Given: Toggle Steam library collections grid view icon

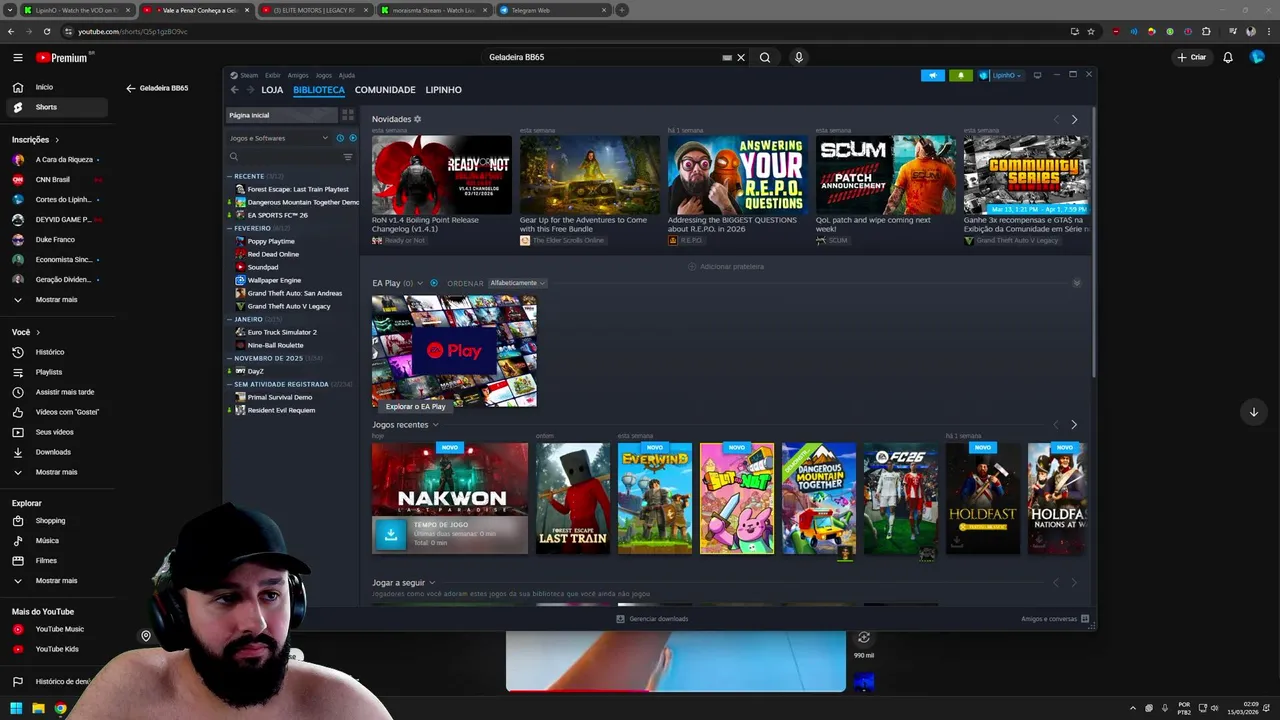Looking at the screenshot, I should point(348,115).
